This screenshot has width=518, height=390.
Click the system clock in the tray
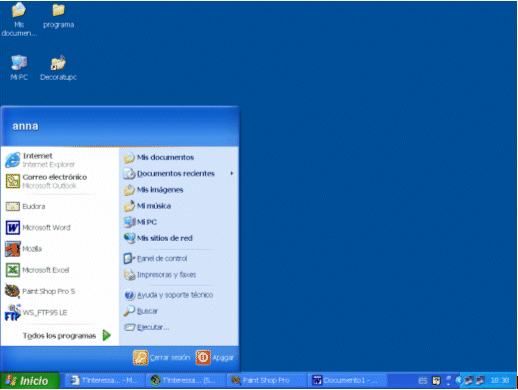[500, 380]
